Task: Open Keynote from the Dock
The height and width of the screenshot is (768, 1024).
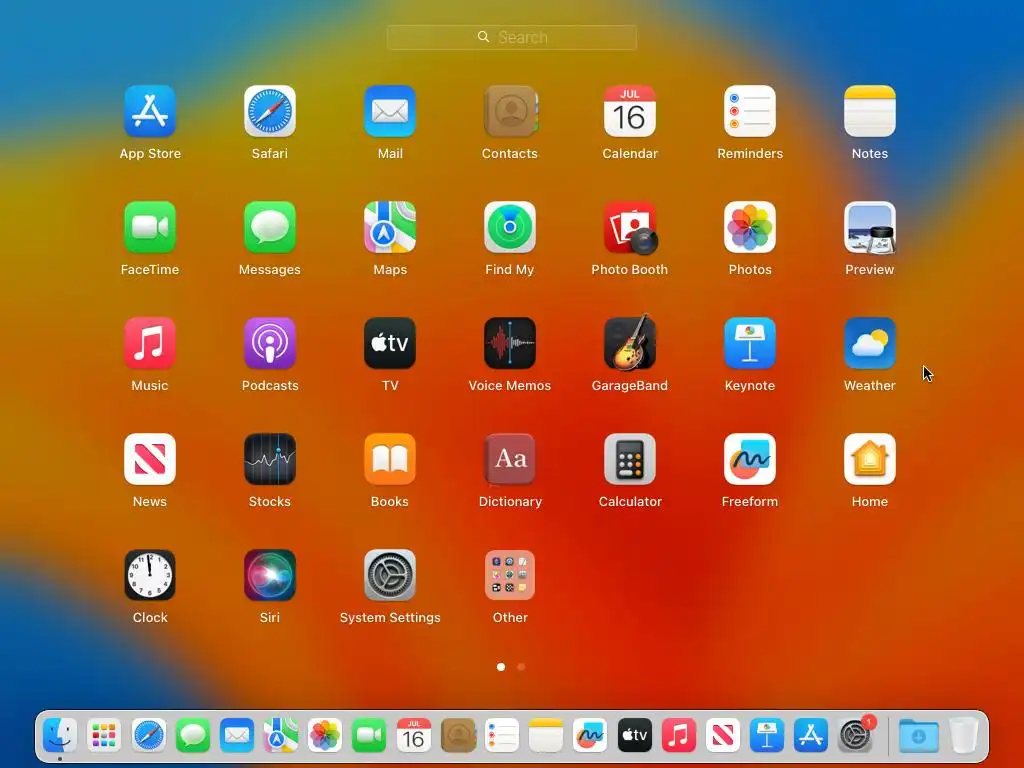Action: pos(767,735)
